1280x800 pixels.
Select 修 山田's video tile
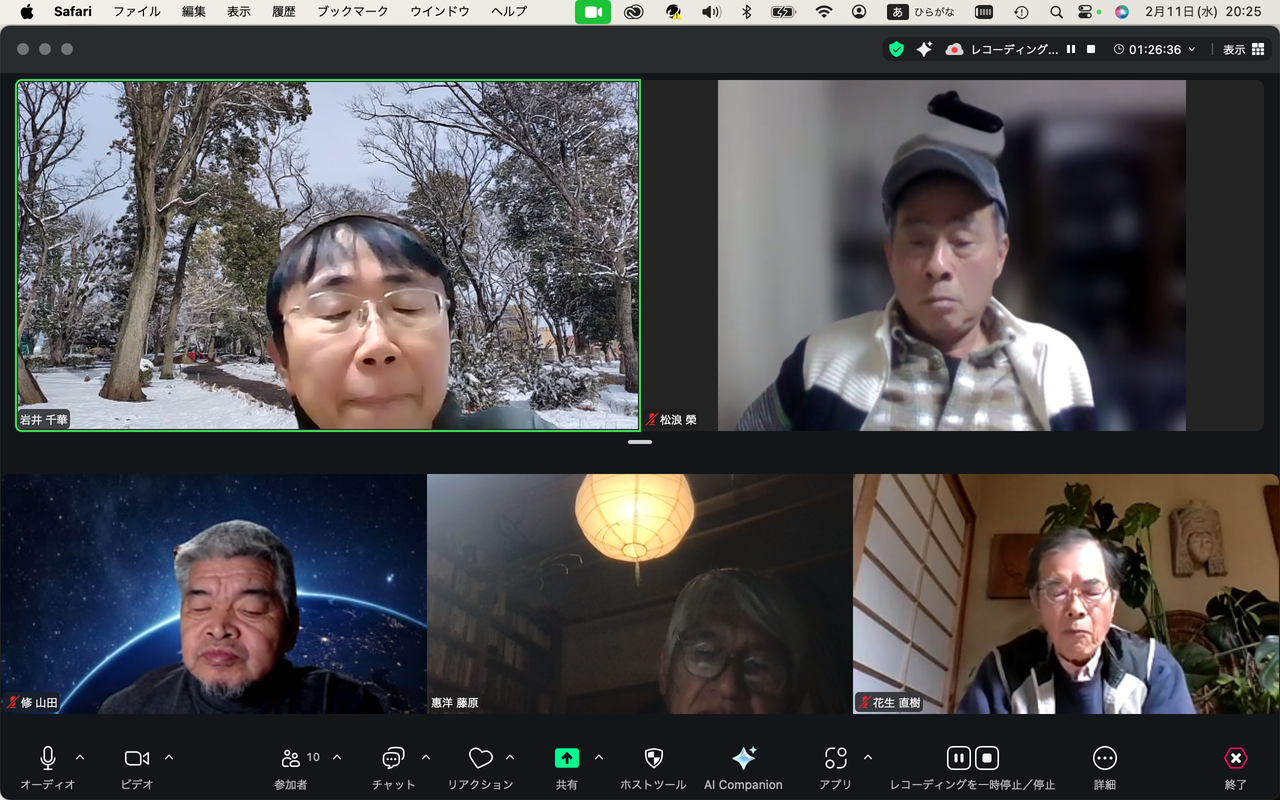tap(213, 594)
